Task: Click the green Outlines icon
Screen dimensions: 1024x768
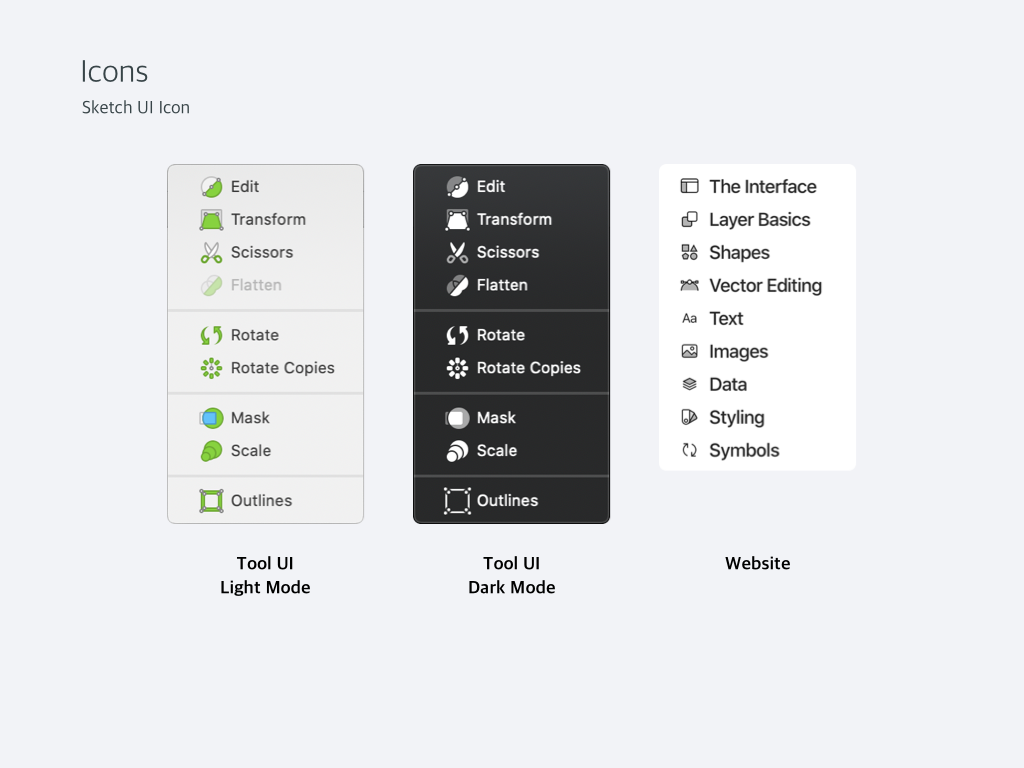Action: [x=211, y=501]
